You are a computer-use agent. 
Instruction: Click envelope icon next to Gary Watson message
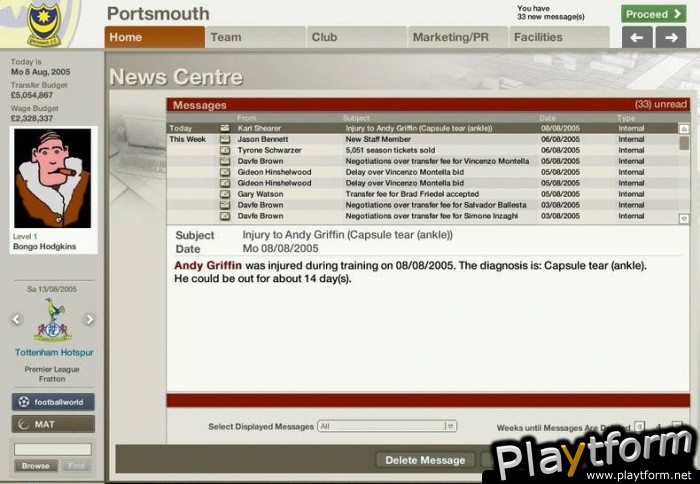225,194
